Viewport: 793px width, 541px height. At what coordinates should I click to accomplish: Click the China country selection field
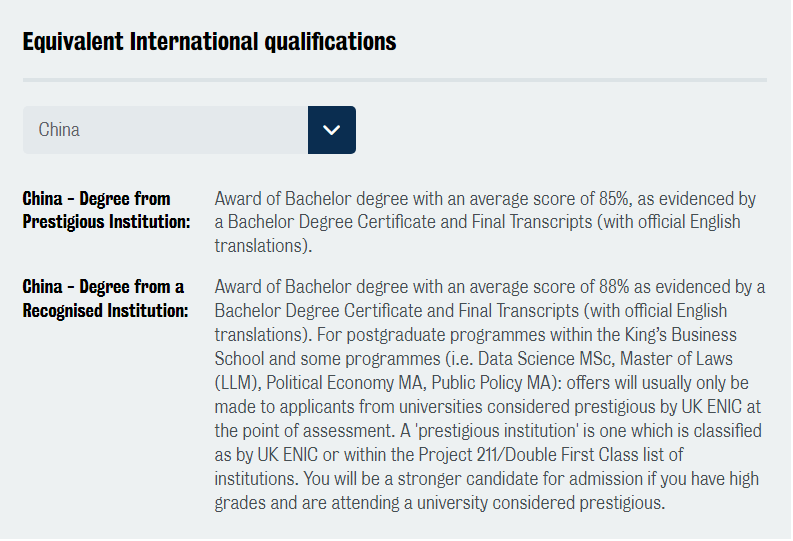tap(165, 130)
